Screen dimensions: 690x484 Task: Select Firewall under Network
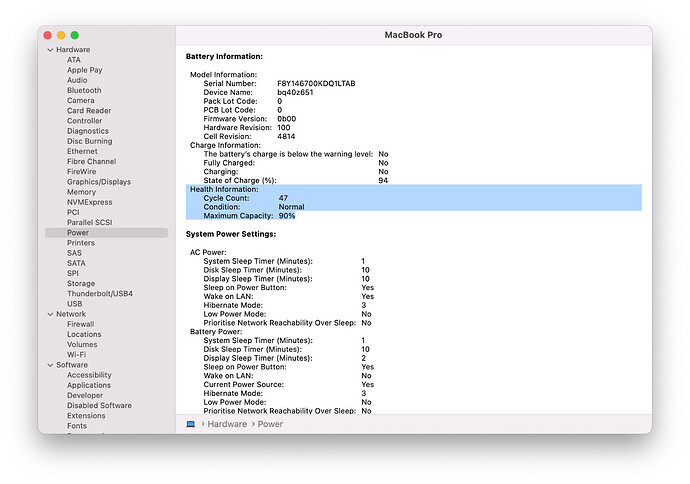[80, 324]
